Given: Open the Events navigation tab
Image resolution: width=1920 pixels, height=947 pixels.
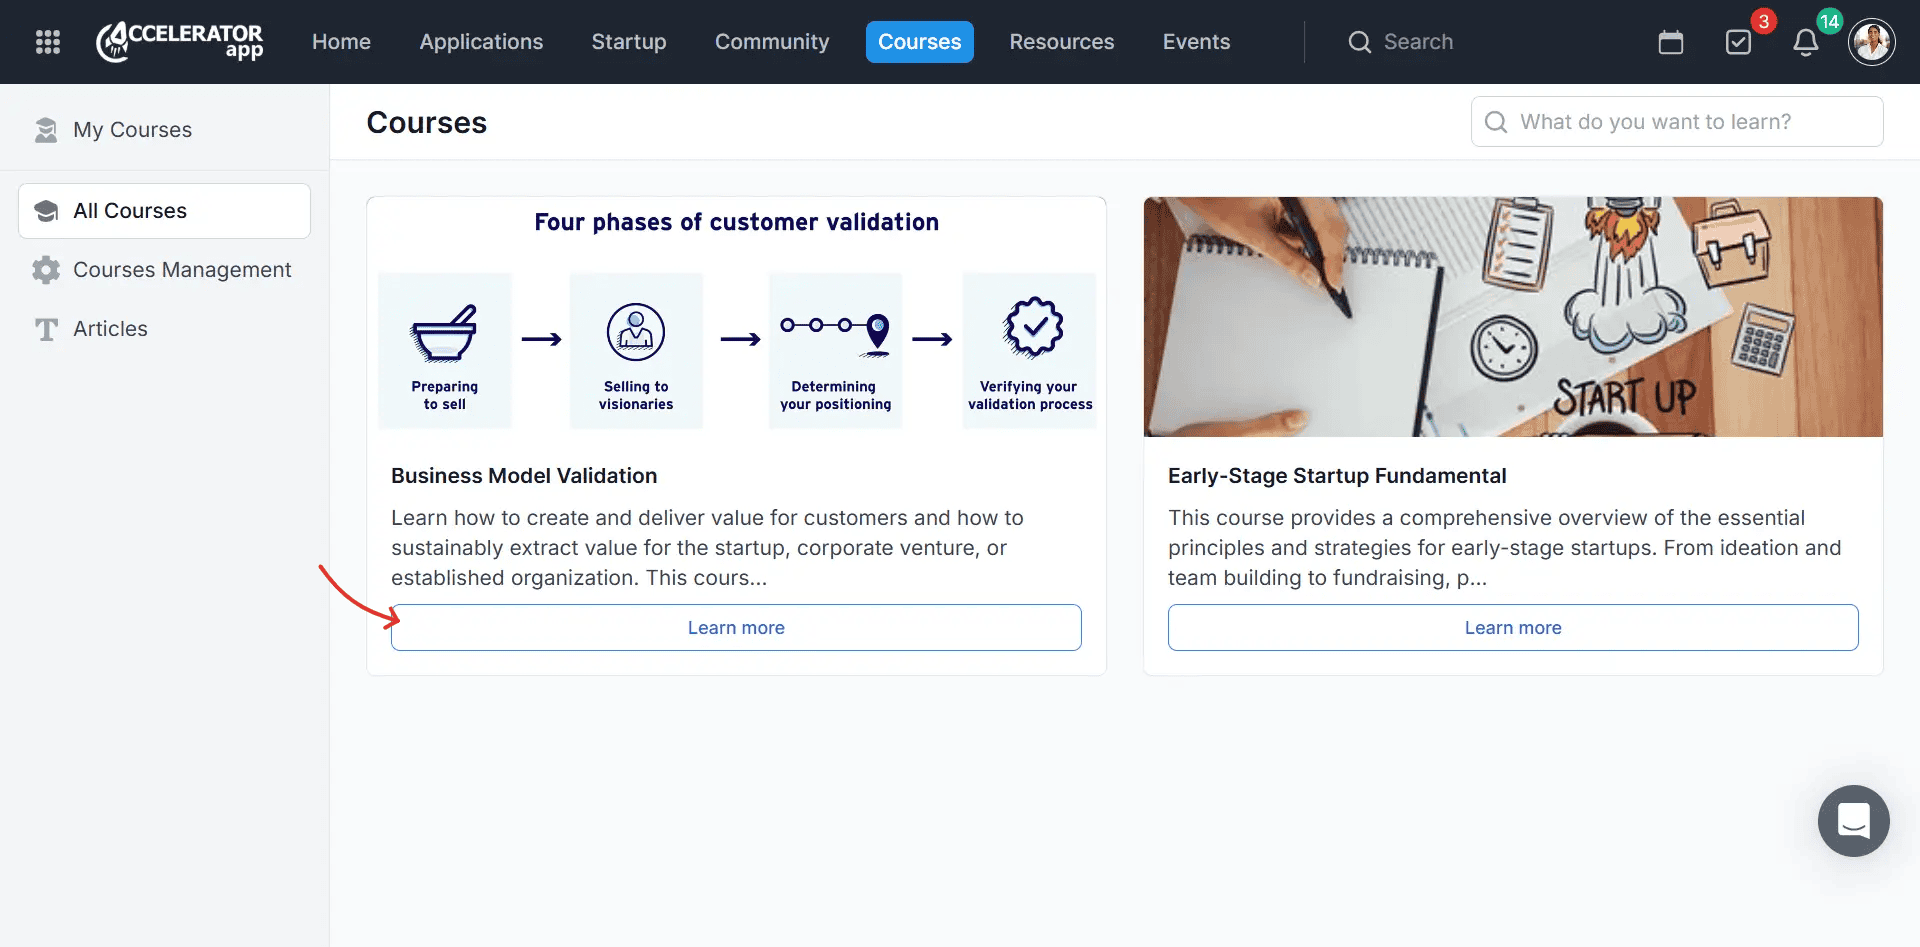Looking at the screenshot, I should [x=1196, y=42].
